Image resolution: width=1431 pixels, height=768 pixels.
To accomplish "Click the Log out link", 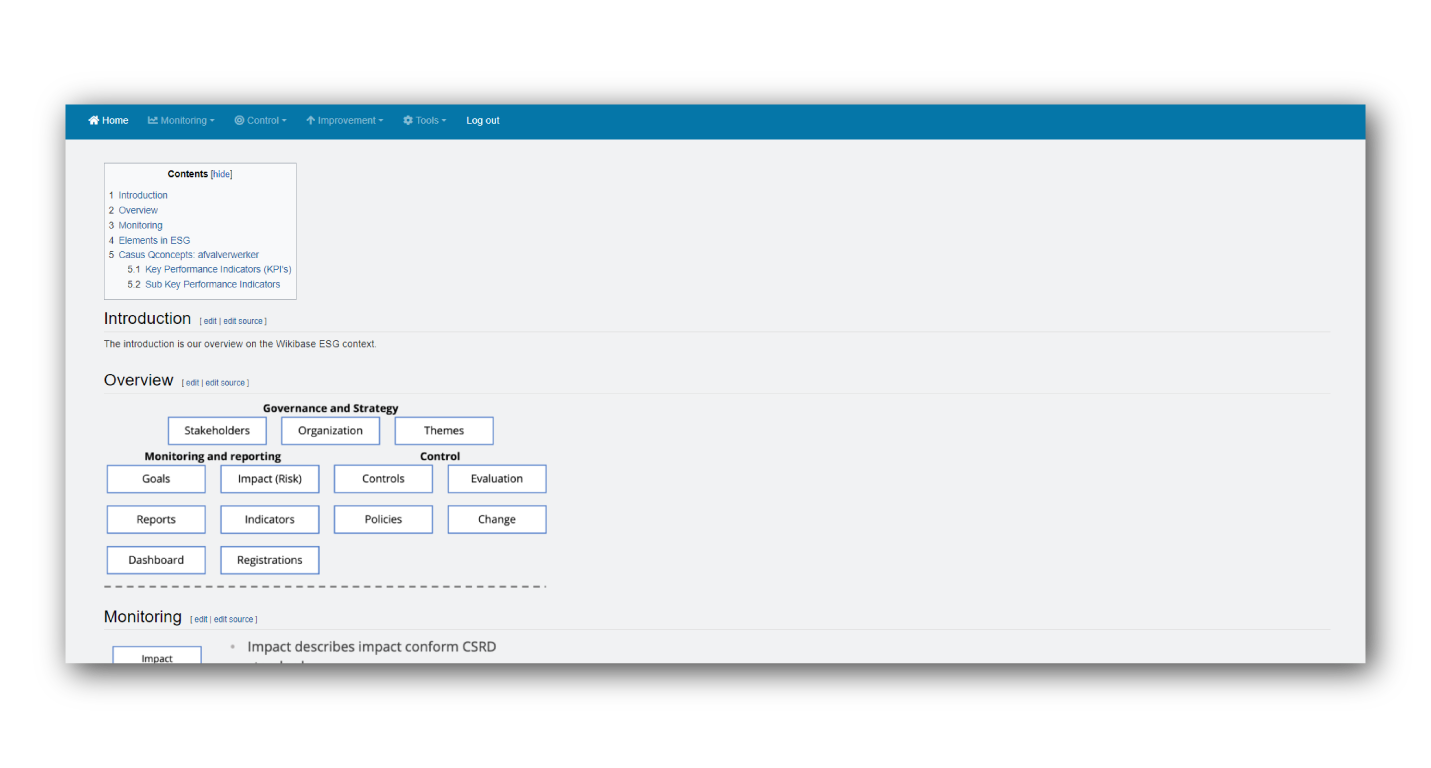I will pos(482,120).
